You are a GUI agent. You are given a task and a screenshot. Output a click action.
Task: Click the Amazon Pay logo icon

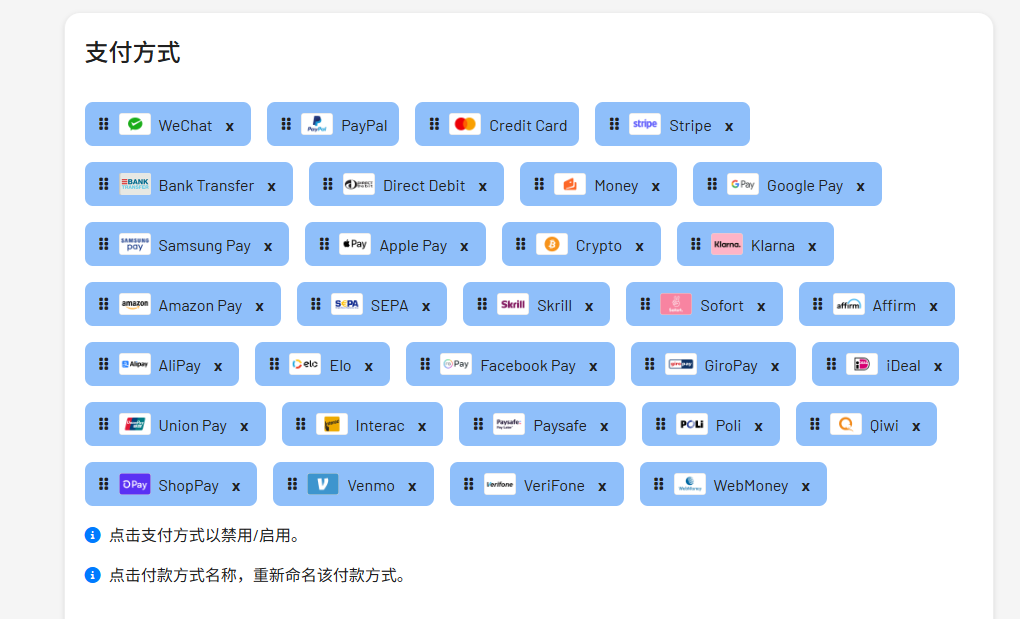(135, 304)
